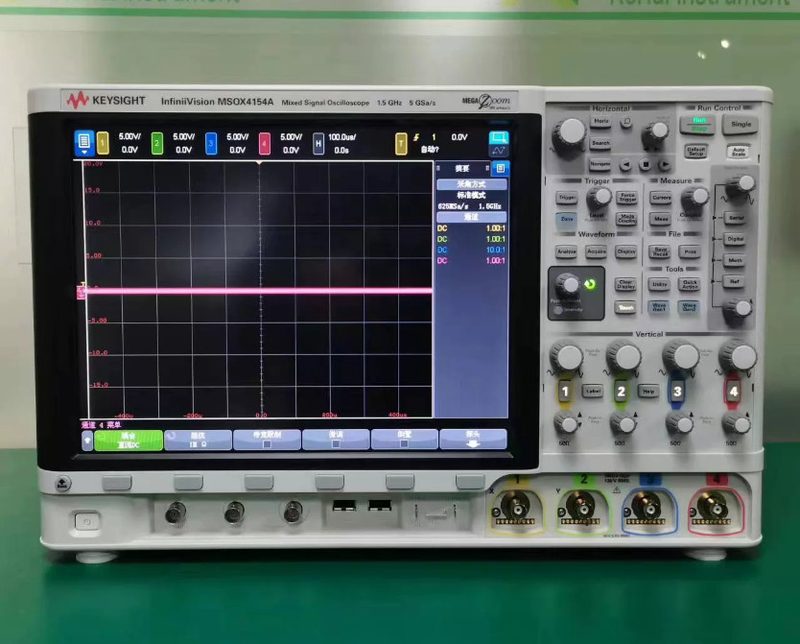Push the Search key
Screen dimensions: 800x644
click(601, 143)
